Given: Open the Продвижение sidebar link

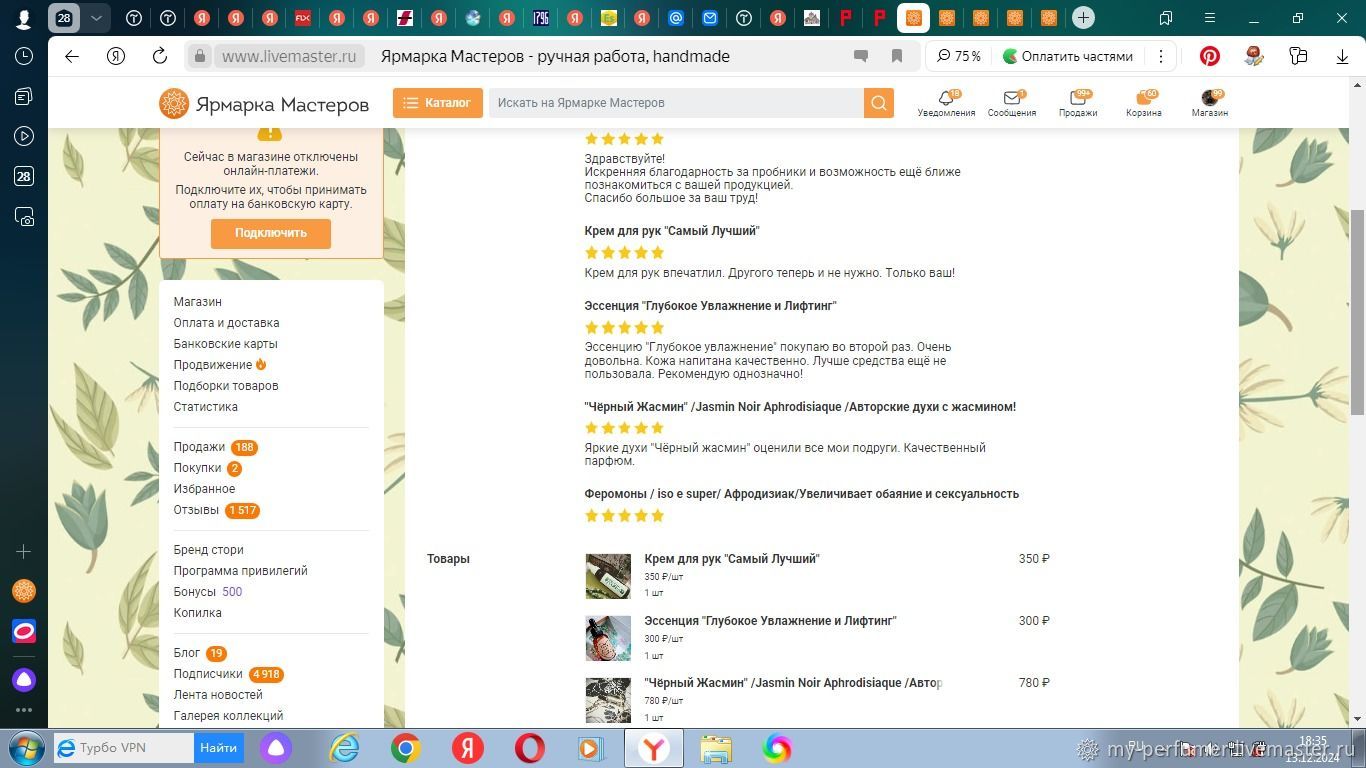Looking at the screenshot, I should click(x=213, y=365).
